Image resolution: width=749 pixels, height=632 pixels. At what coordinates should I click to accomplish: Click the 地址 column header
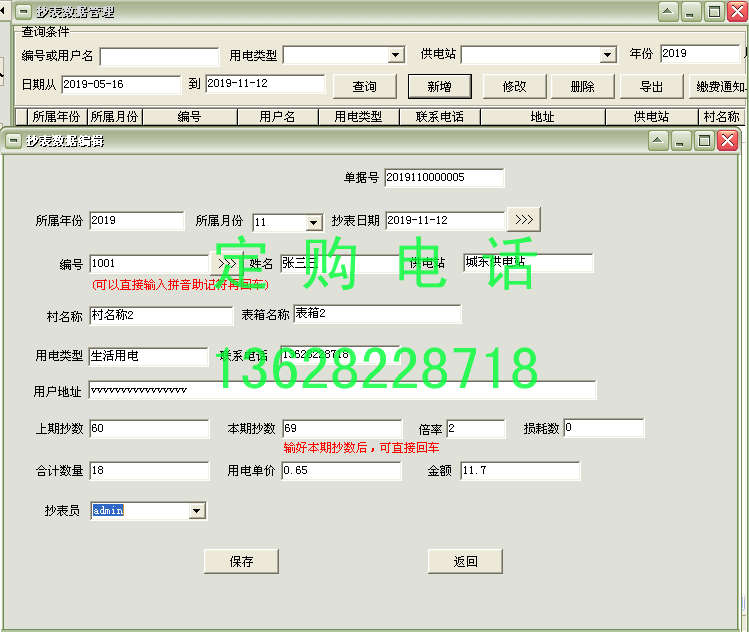[x=543, y=117]
